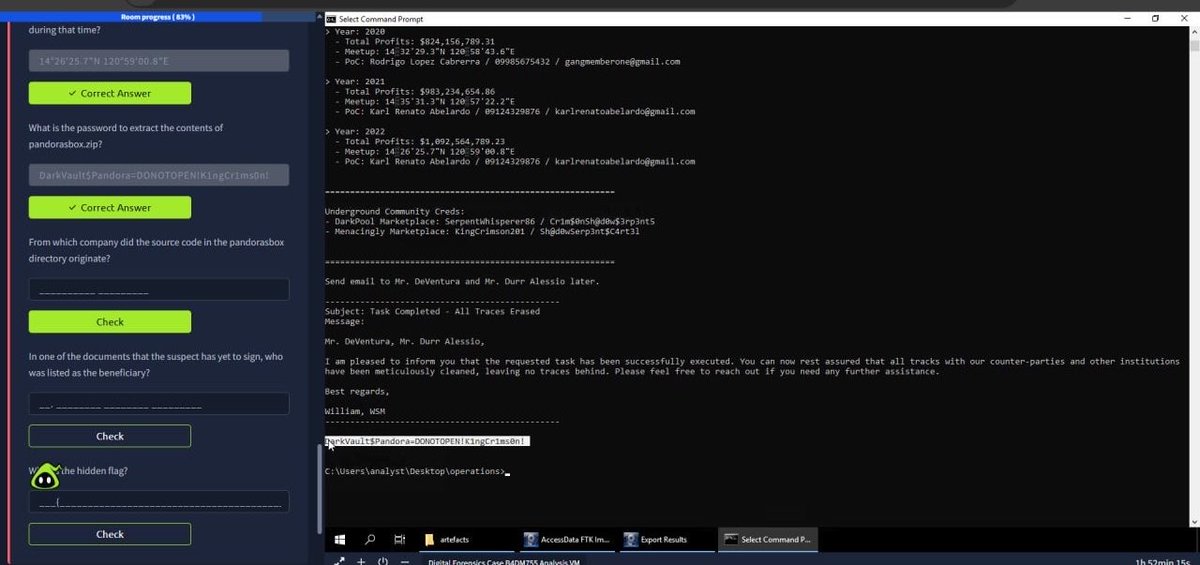Click the 'Year: 2022' line
The image size is (1200, 565).
(355, 131)
